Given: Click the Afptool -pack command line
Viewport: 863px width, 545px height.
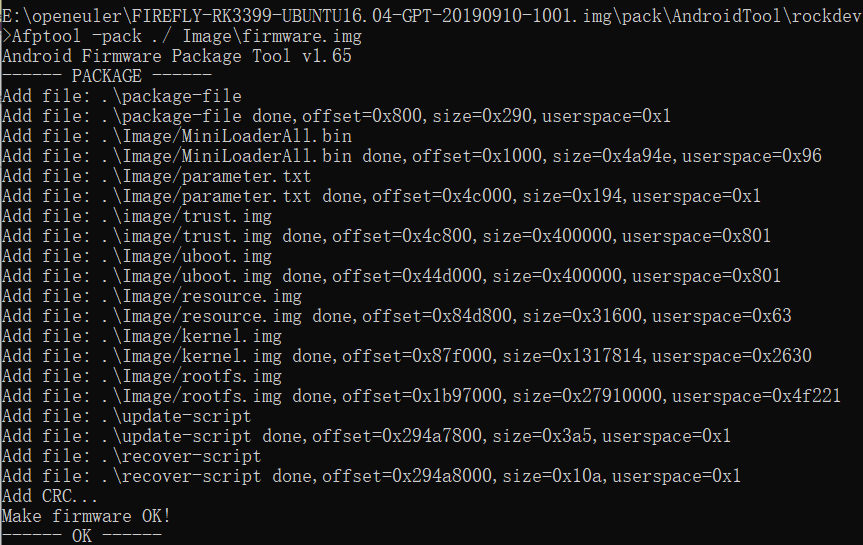Looking at the screenshot, I should (182, 36).
